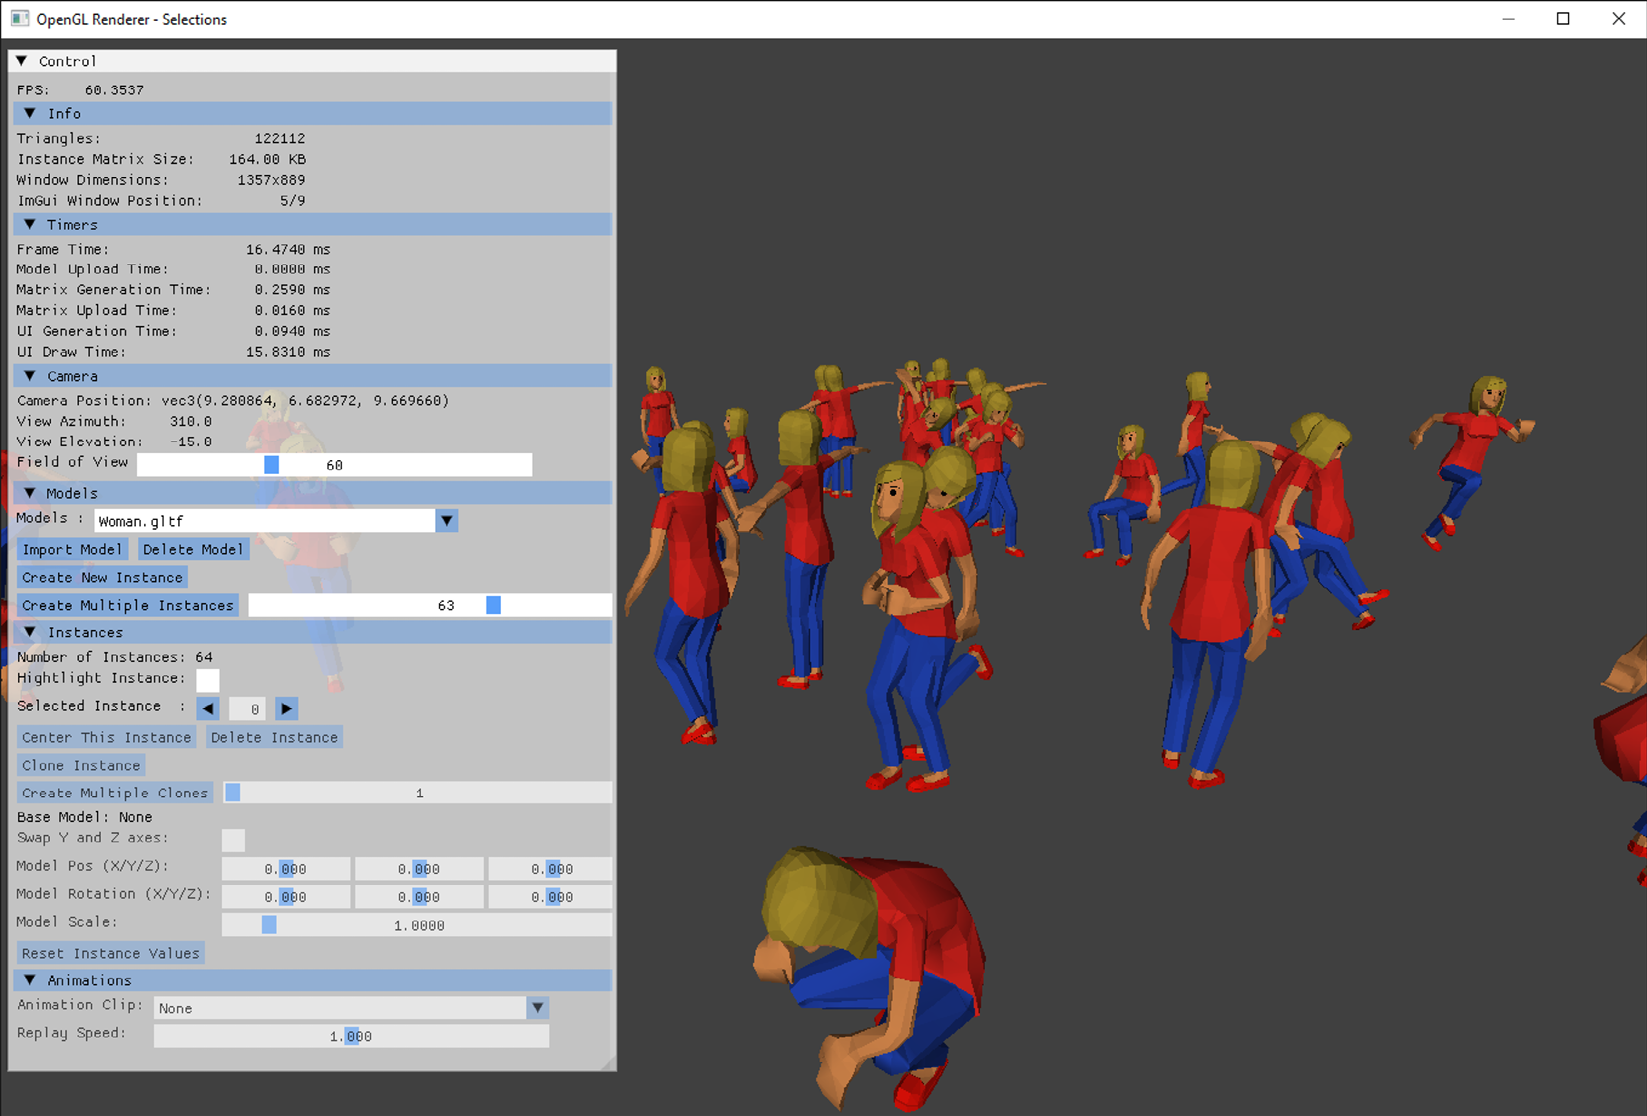Screen dimensions: 1647x1116
Task: Click the Field of View slider
Action: click(x=334, y=465)
